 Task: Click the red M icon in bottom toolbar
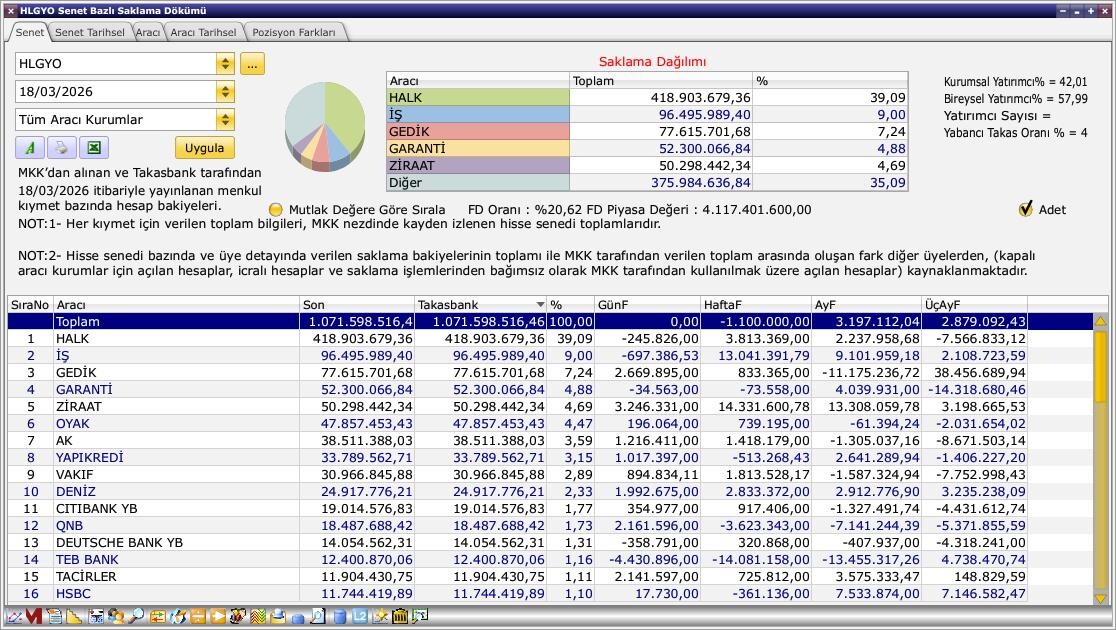(x=33, y=617)
